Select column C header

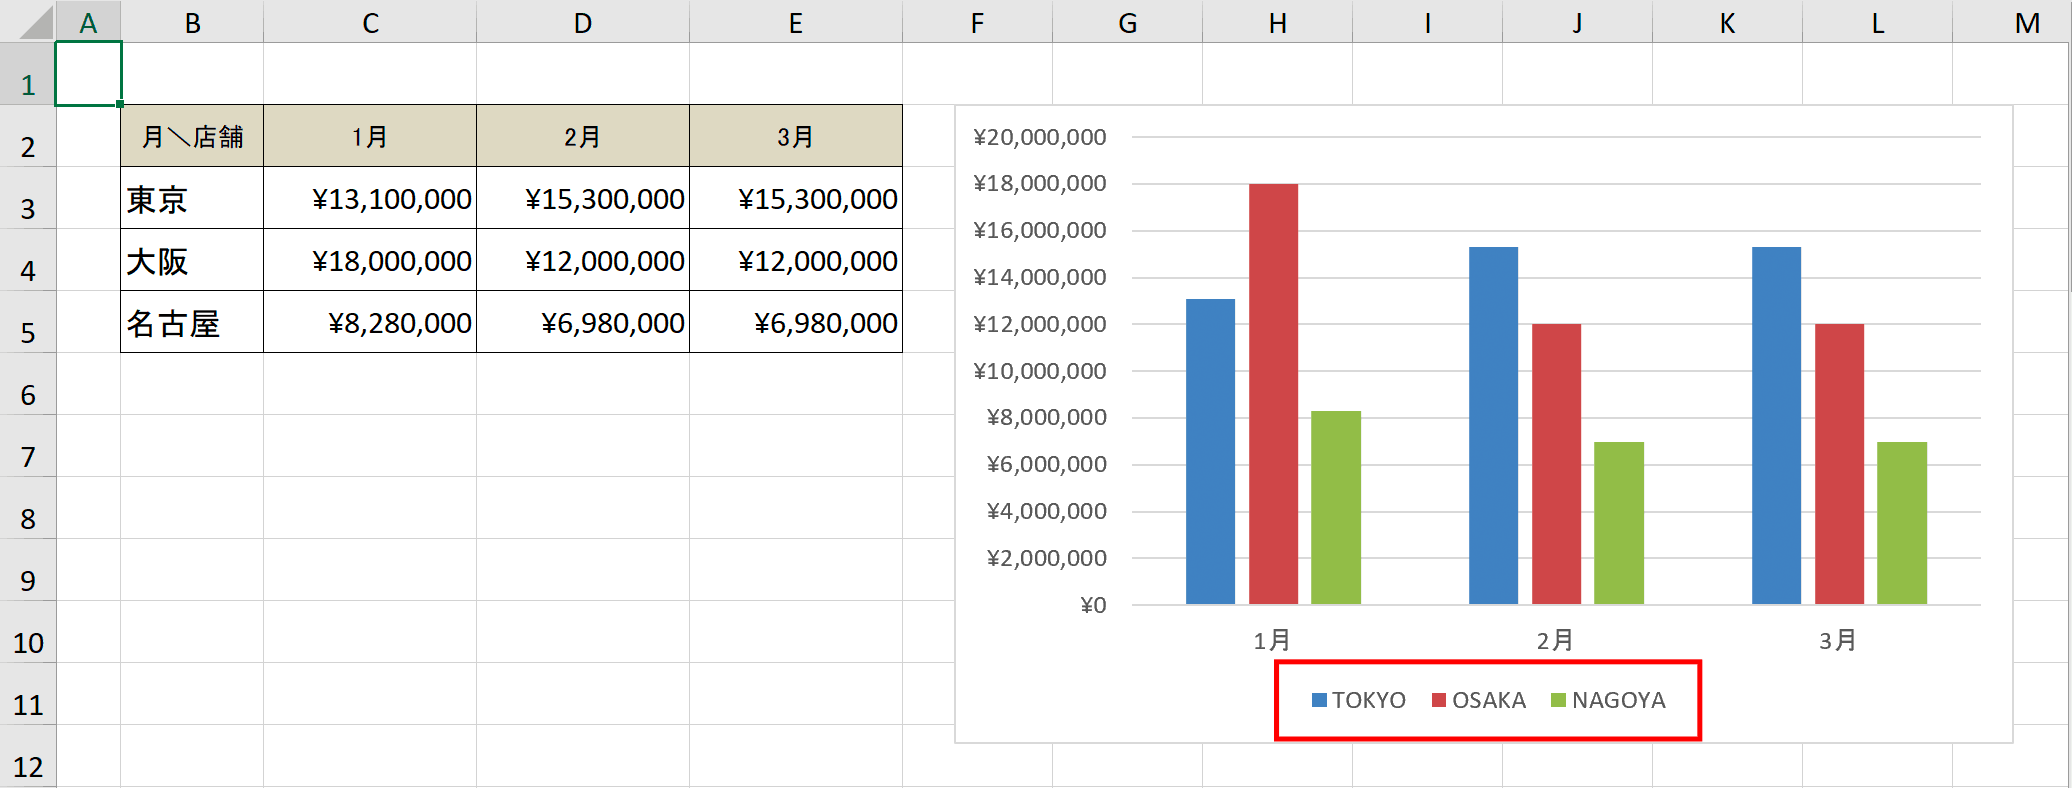370,22
